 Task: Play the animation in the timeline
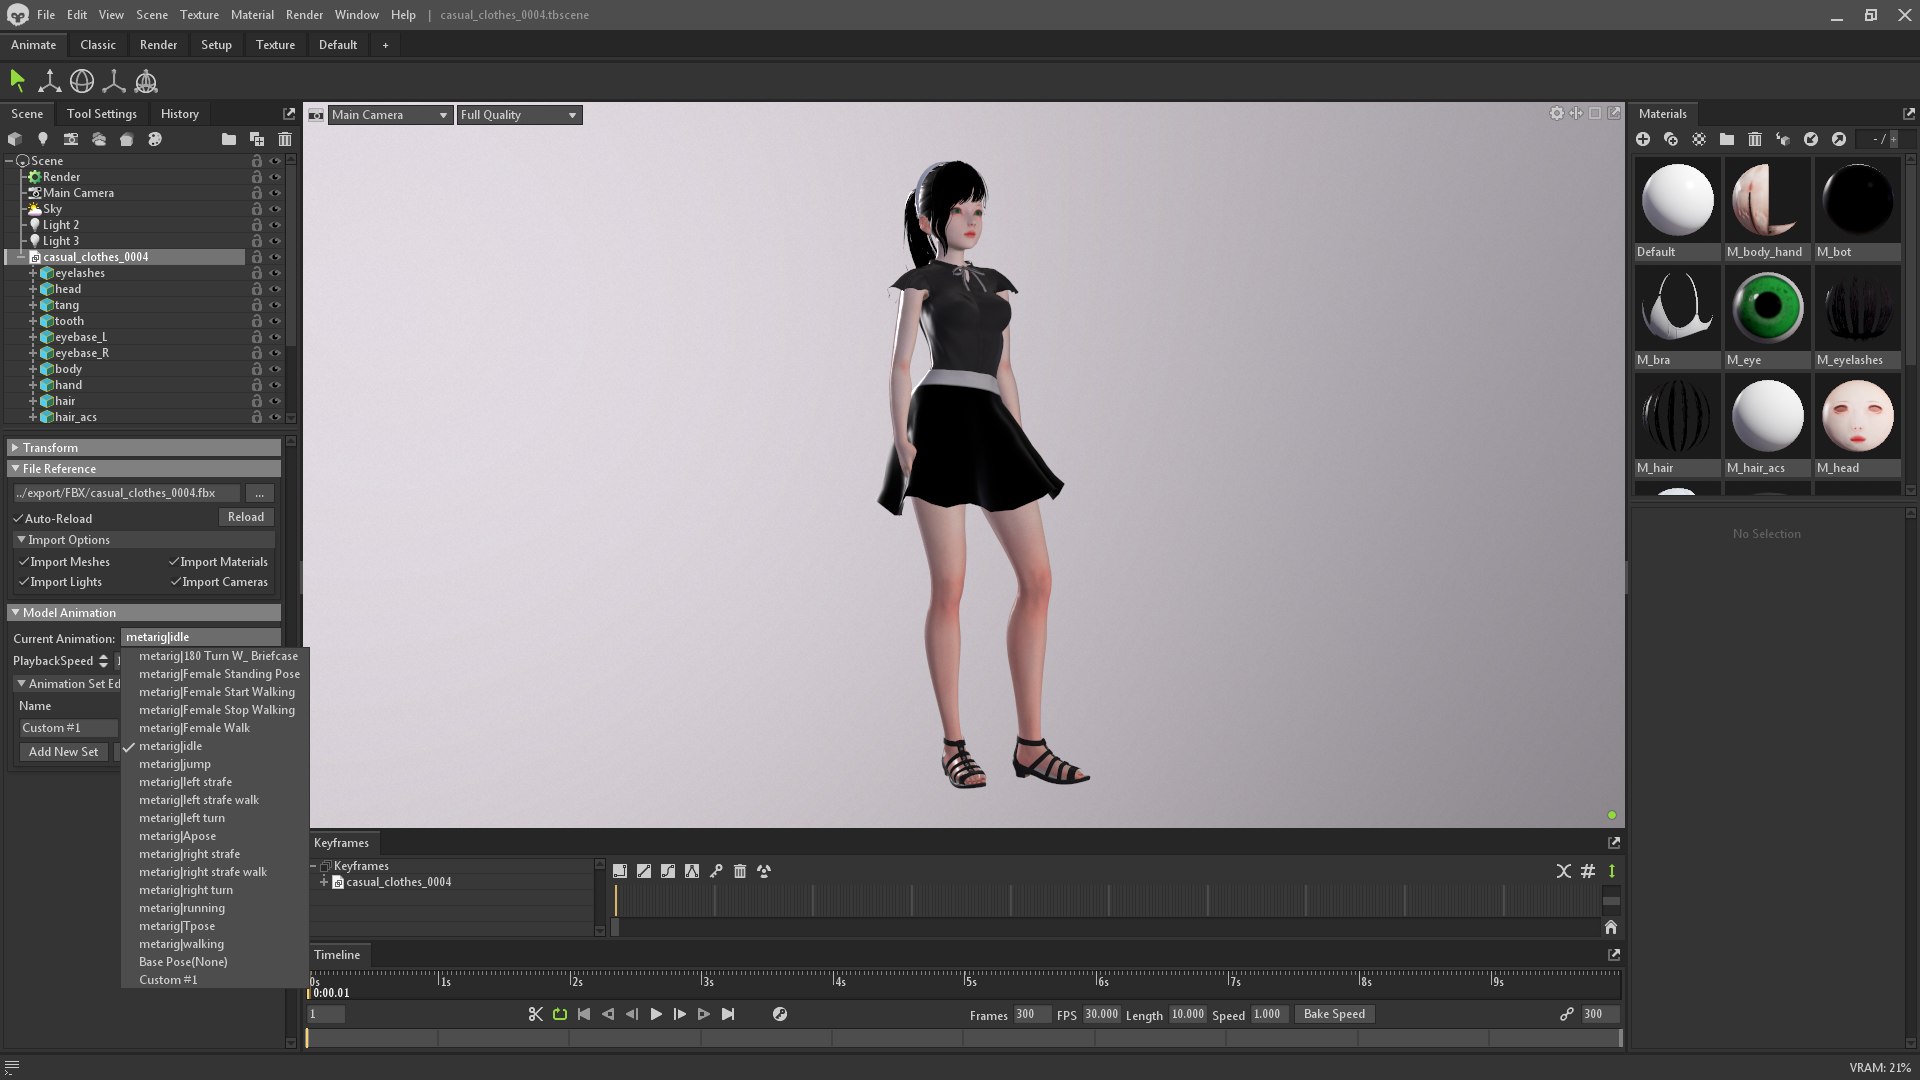point(656,1014)
